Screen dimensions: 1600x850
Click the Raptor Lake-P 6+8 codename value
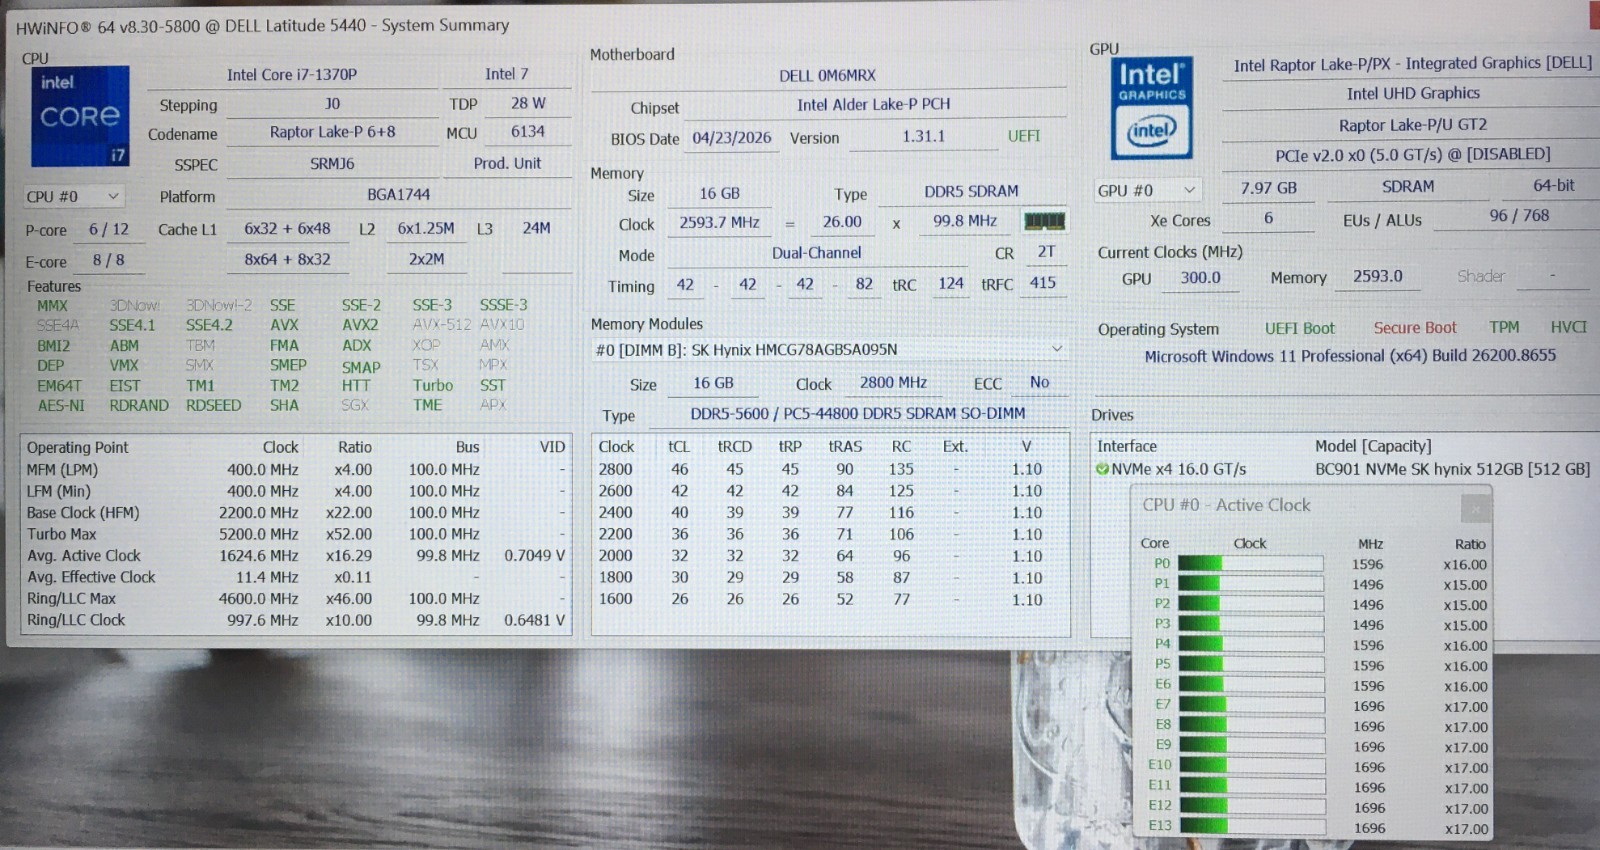332,132
